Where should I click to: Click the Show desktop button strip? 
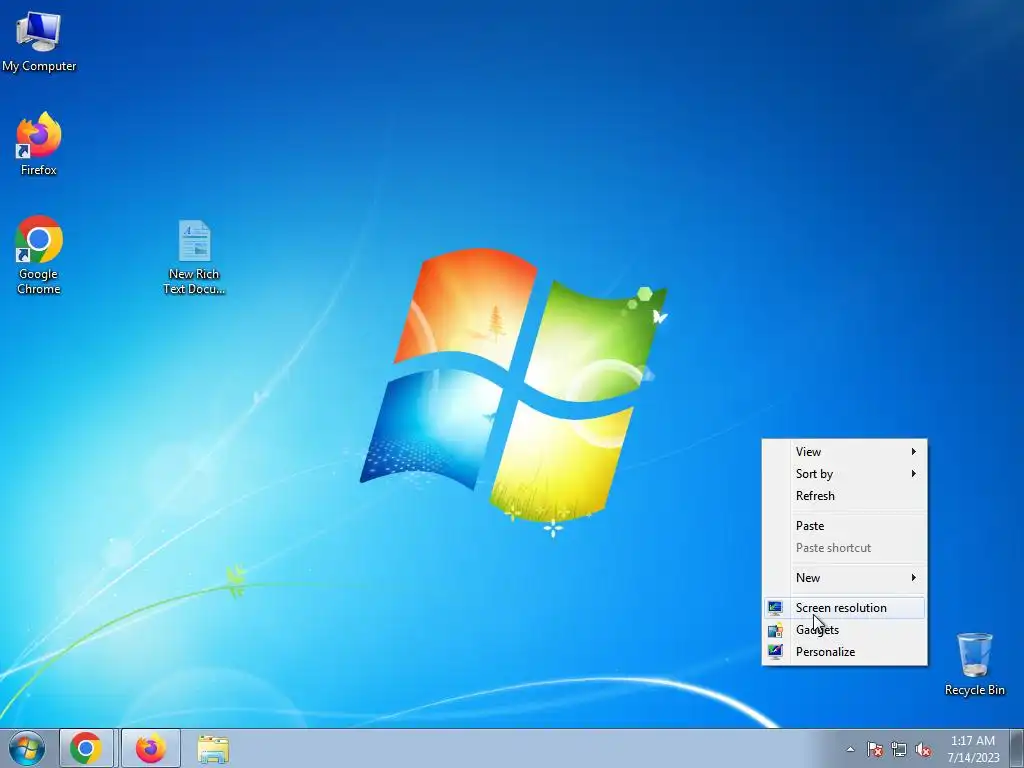coord(1017,748)
